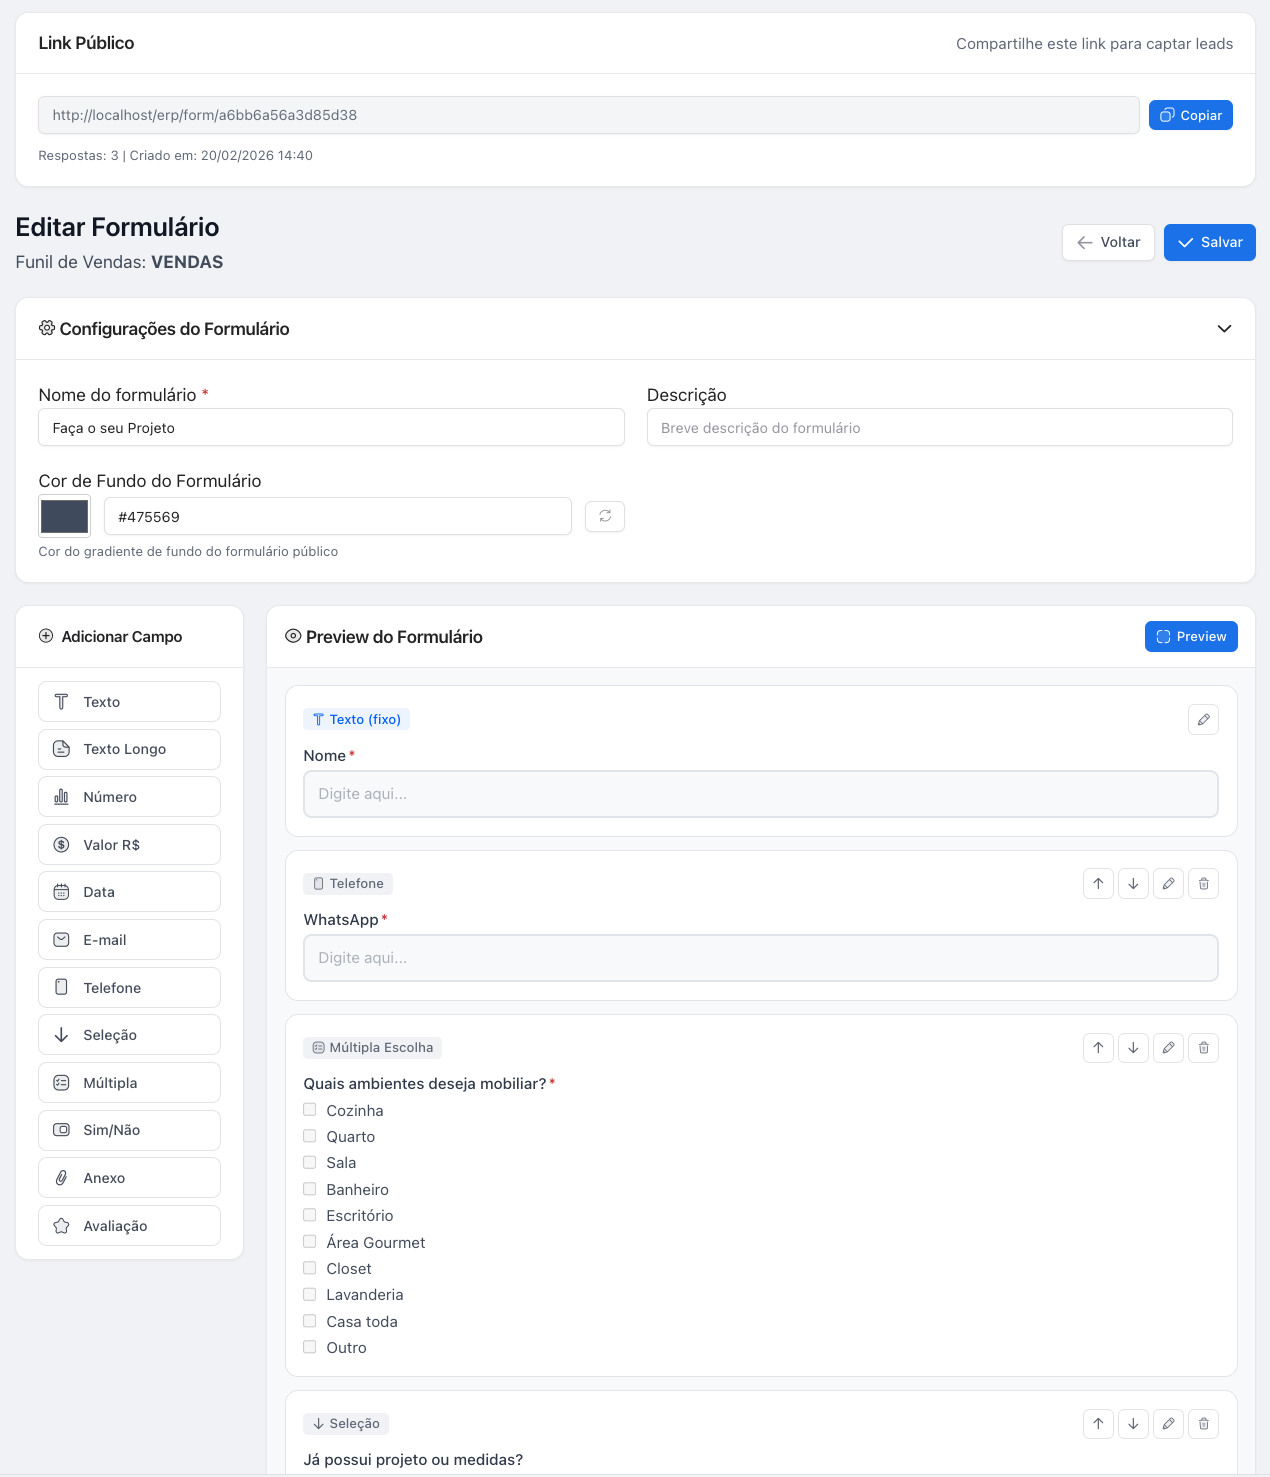Image resolution: width=1270 pixels, height=1477 pixels.
Task: Add a Seleção dropdown field
Action: click(x=129, y=1035)
